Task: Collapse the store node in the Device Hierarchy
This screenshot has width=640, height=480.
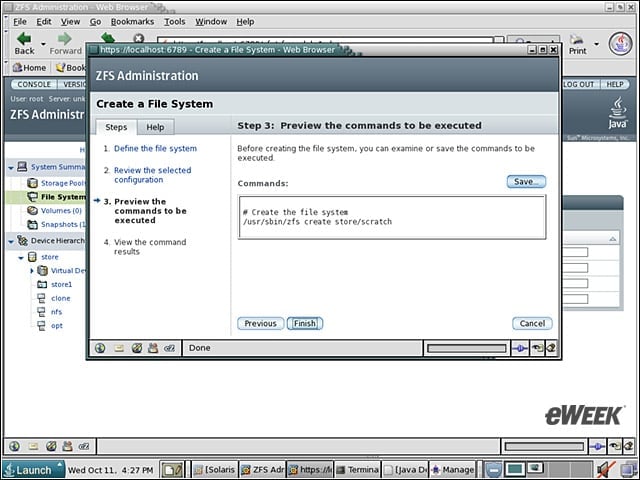Action: [x=21, y=258]
